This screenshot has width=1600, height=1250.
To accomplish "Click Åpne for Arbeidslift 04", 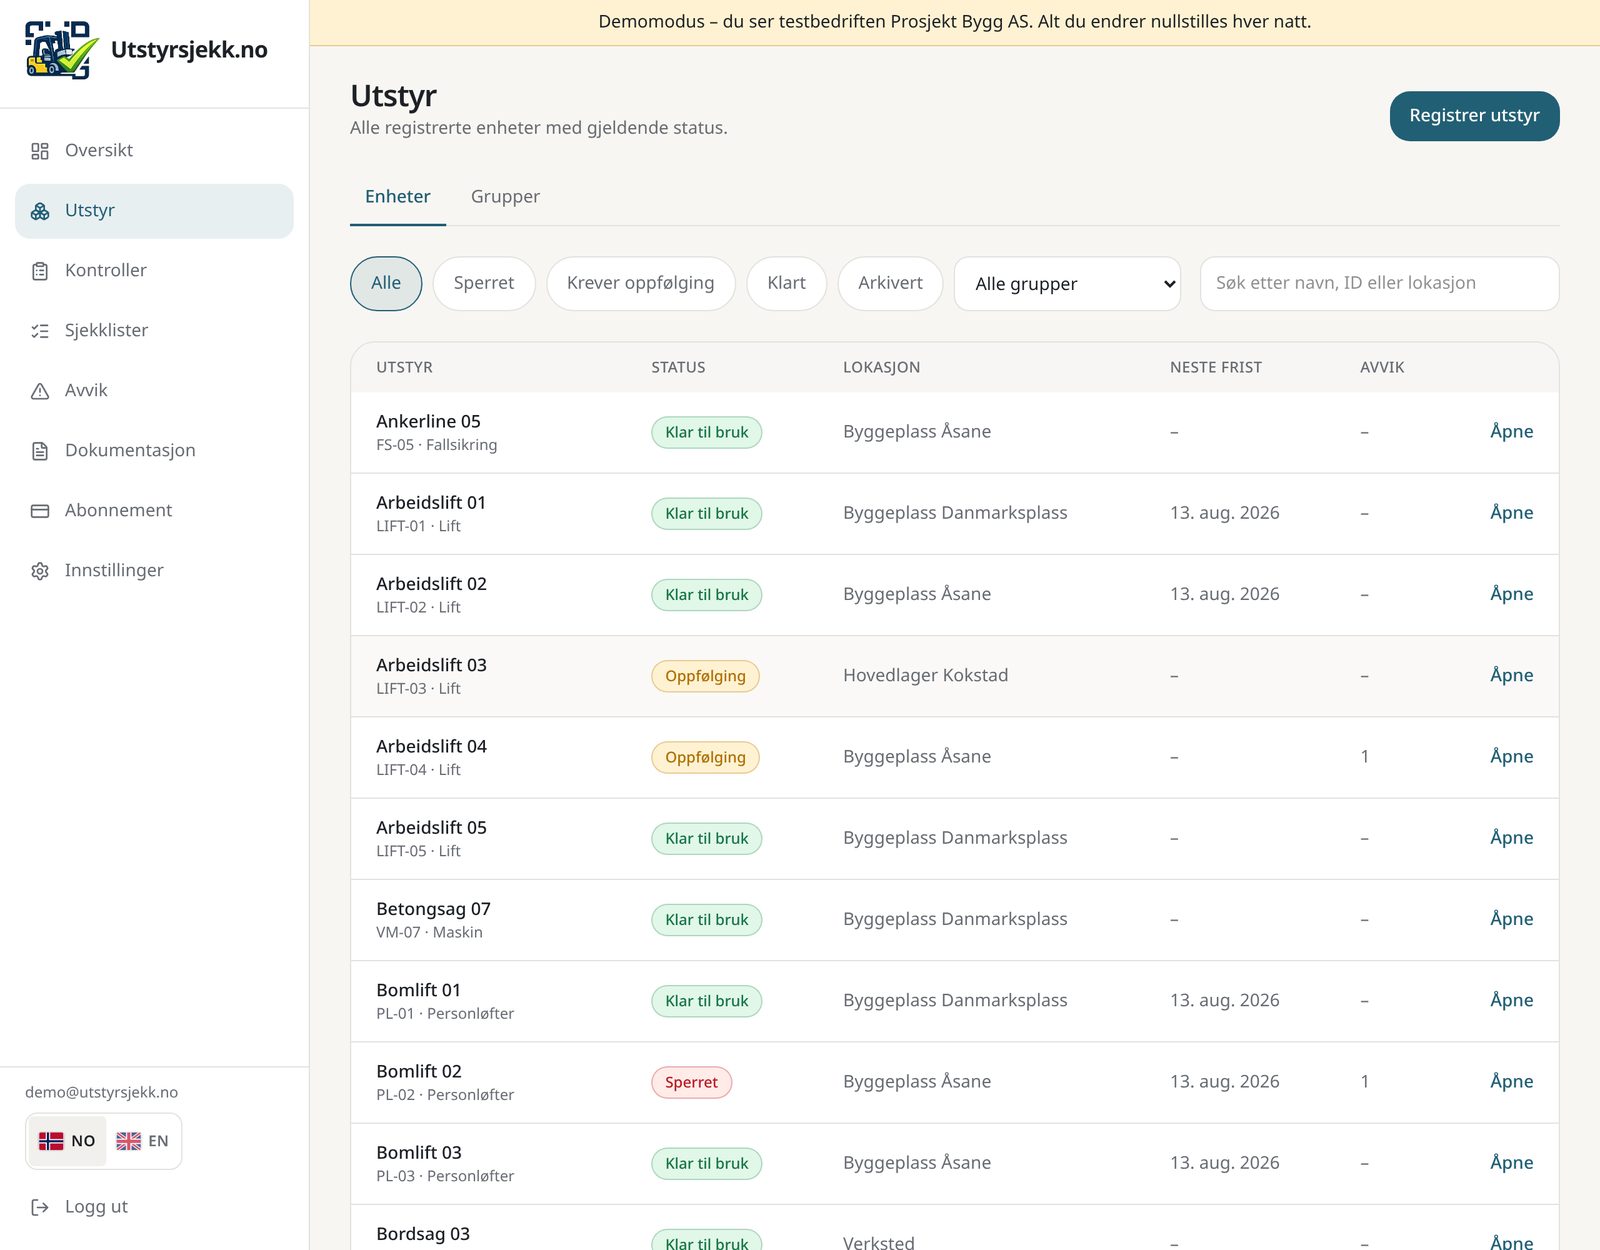I will pos(1511,757).
